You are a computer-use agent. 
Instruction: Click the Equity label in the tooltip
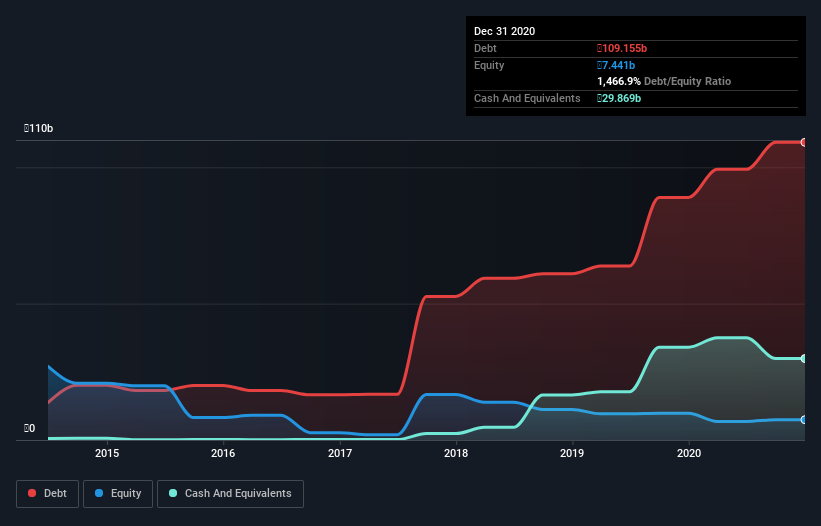click(x=489, y=65)
